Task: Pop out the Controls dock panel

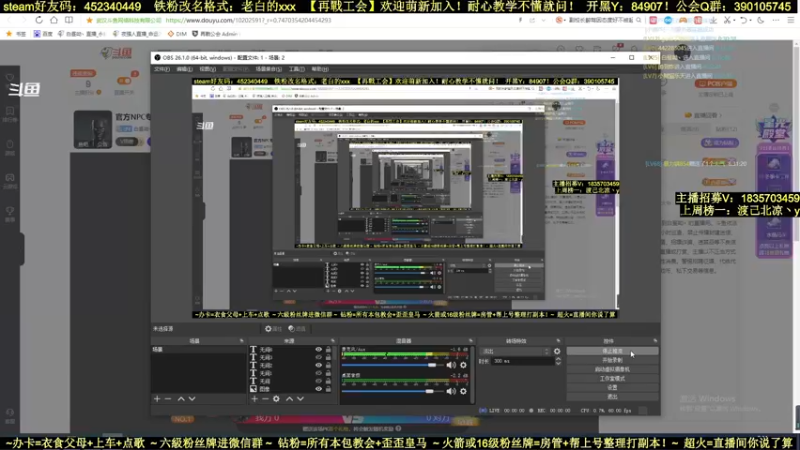Action: [655, 341]
